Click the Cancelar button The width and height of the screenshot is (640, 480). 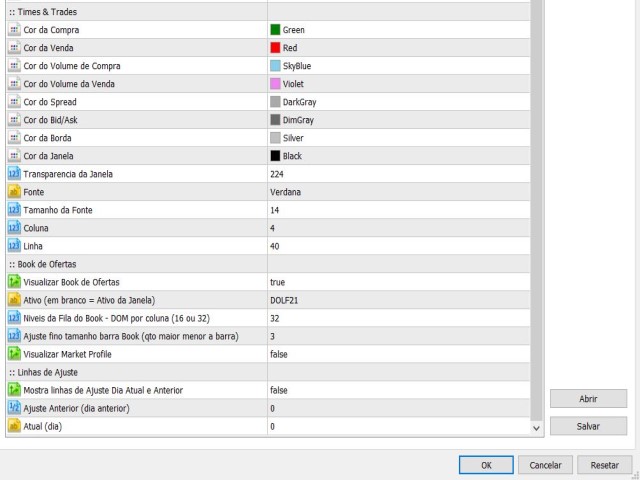tap(545, 465)
